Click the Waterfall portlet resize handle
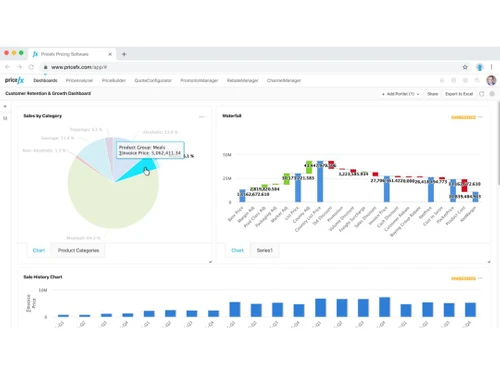500x375 pixels. [489, 262]
